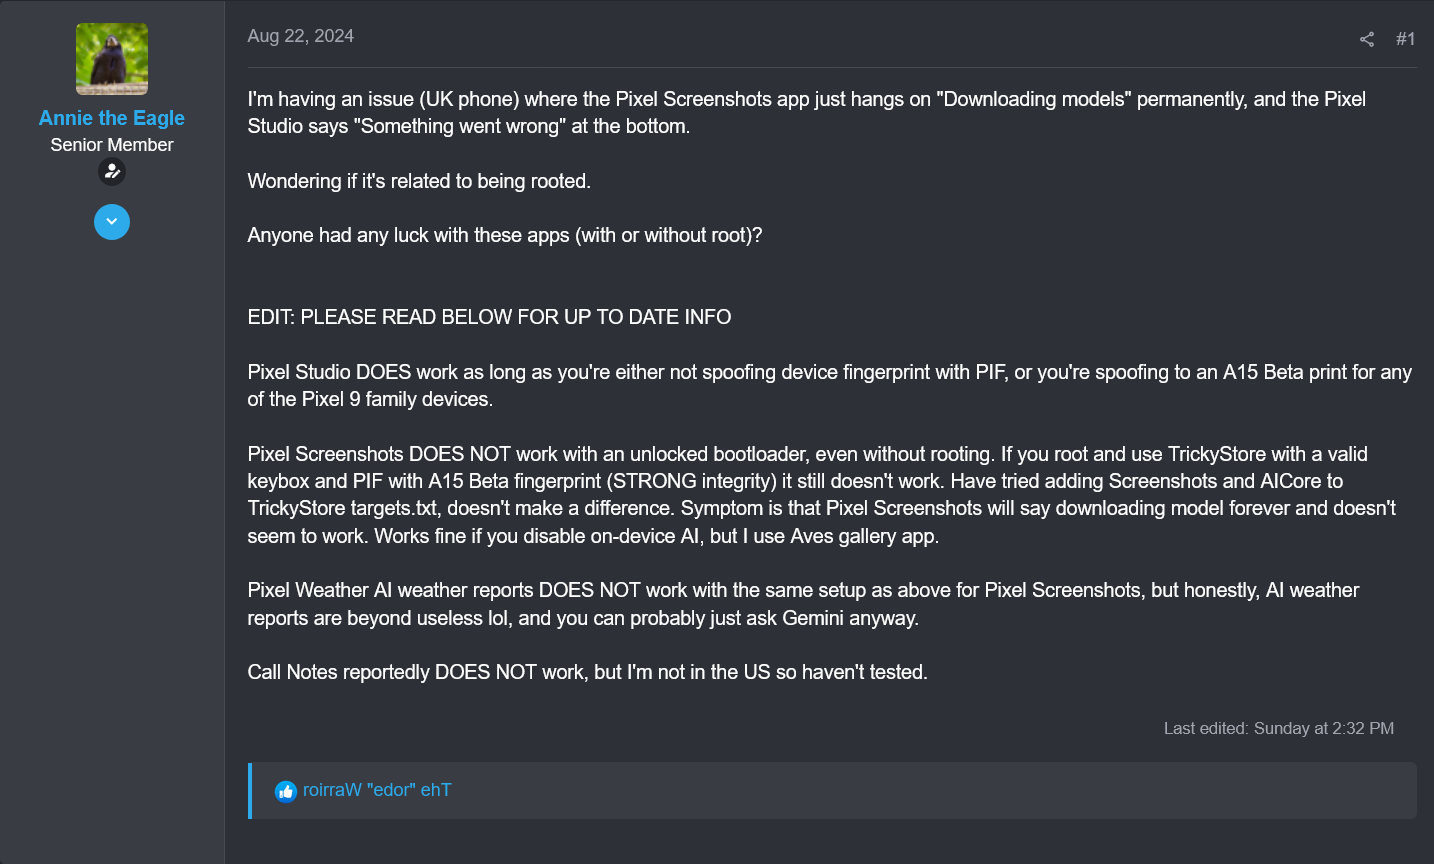Click the Aug 22, 2024 post date
This screenshot has width=1434, height=864.
pyautogui.click(x=301, y=36)
